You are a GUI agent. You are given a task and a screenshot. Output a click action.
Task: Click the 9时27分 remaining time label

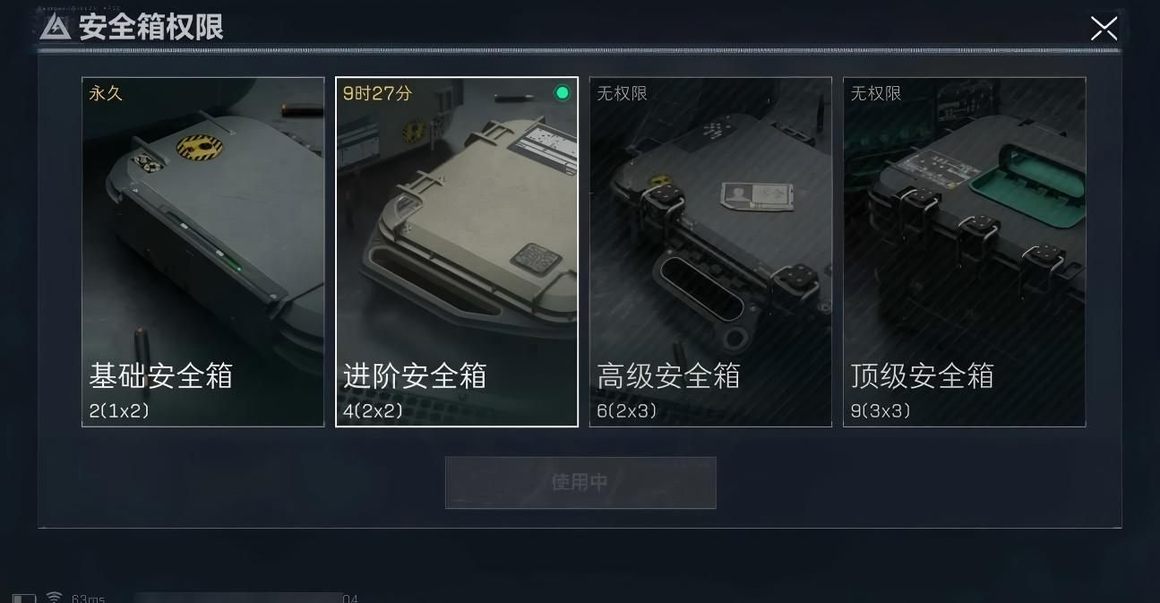[377, 93]
